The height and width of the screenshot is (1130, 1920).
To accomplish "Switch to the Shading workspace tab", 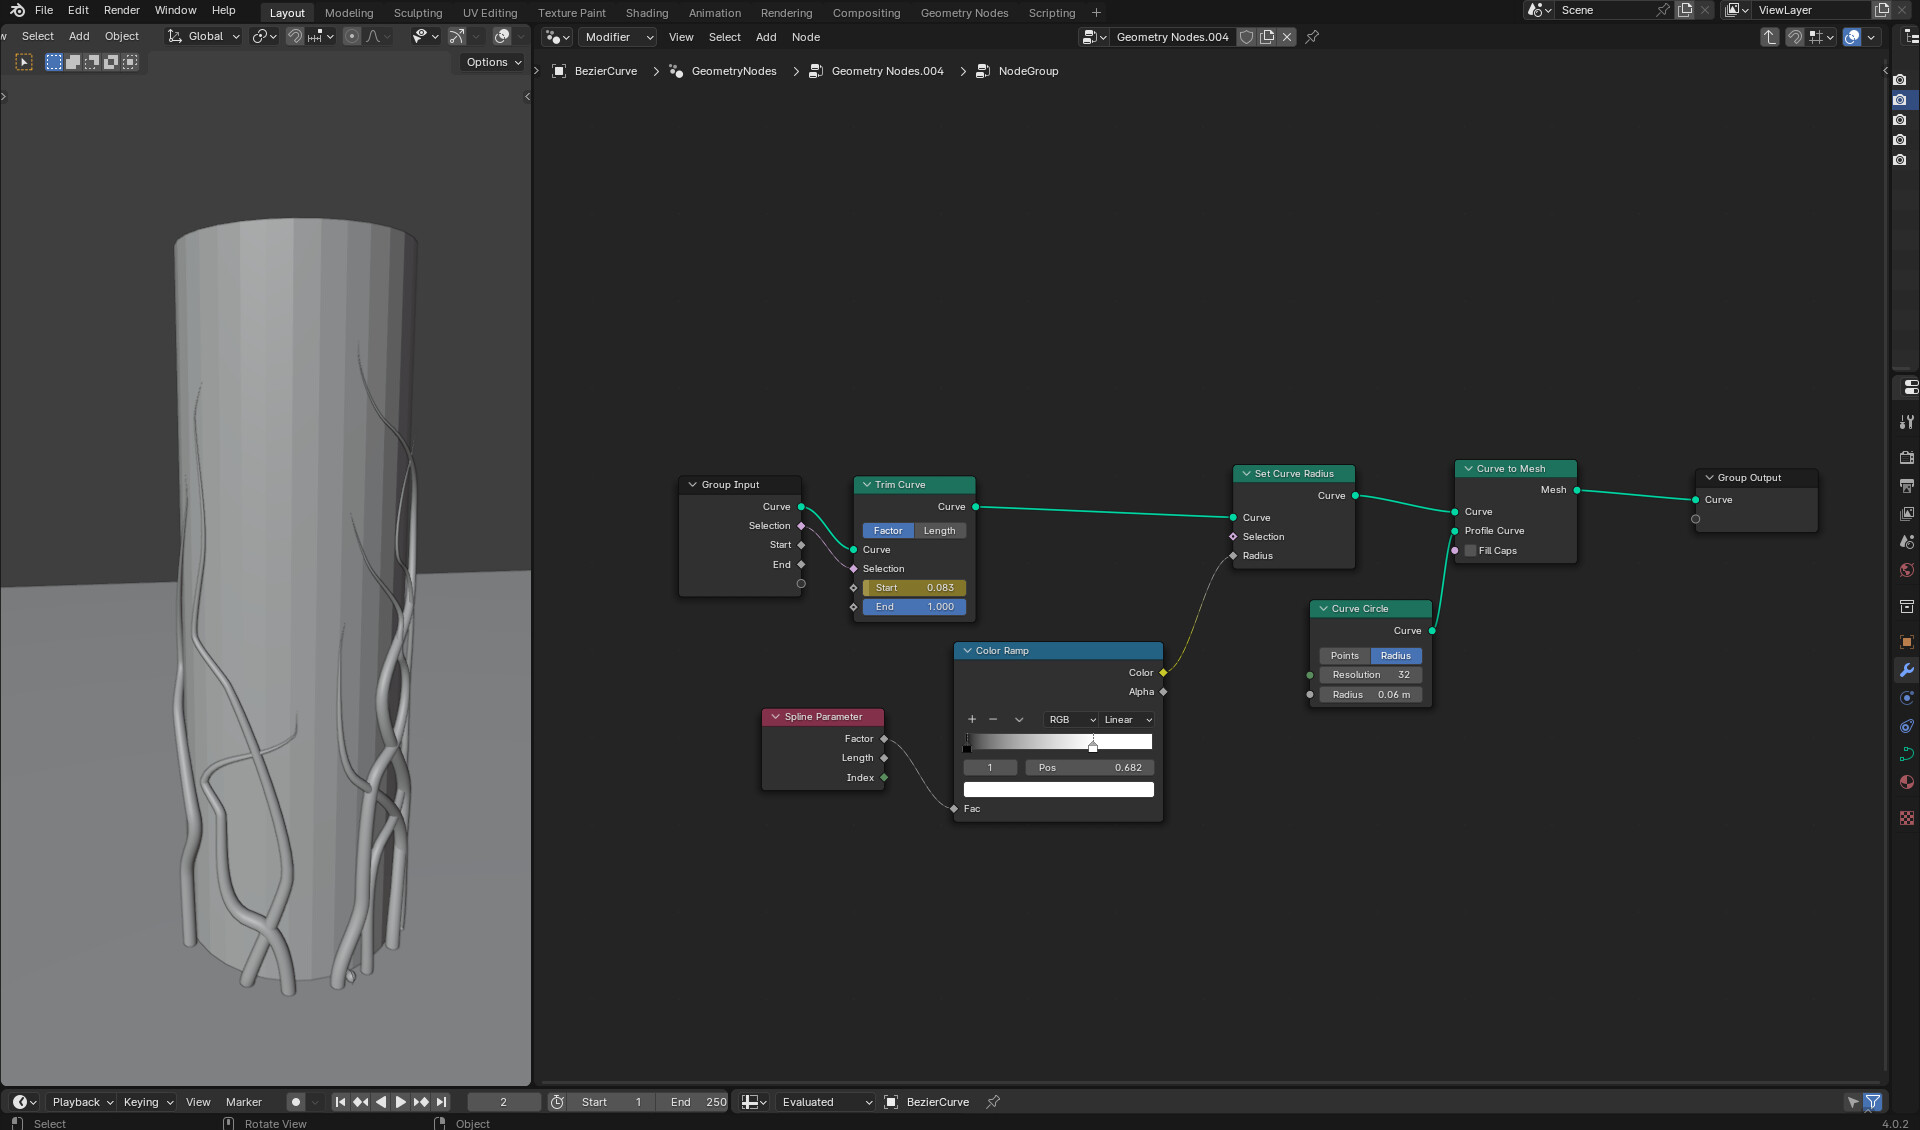I will (x=646, y=12).
